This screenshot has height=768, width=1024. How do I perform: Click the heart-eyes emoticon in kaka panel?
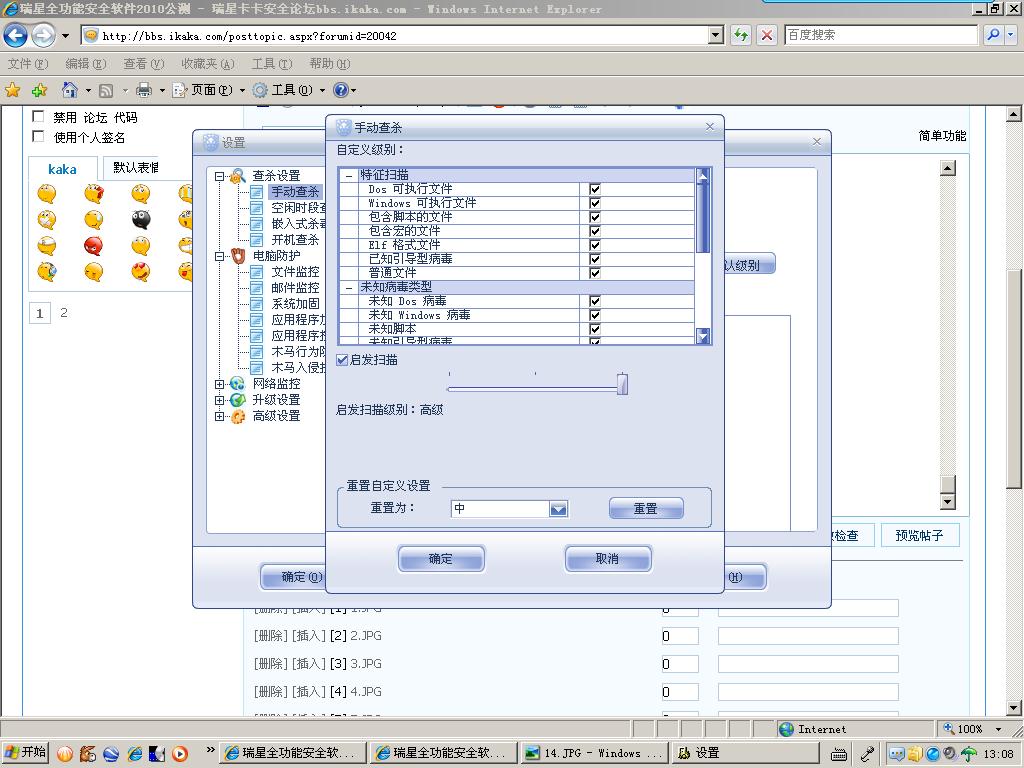point(140,271)
